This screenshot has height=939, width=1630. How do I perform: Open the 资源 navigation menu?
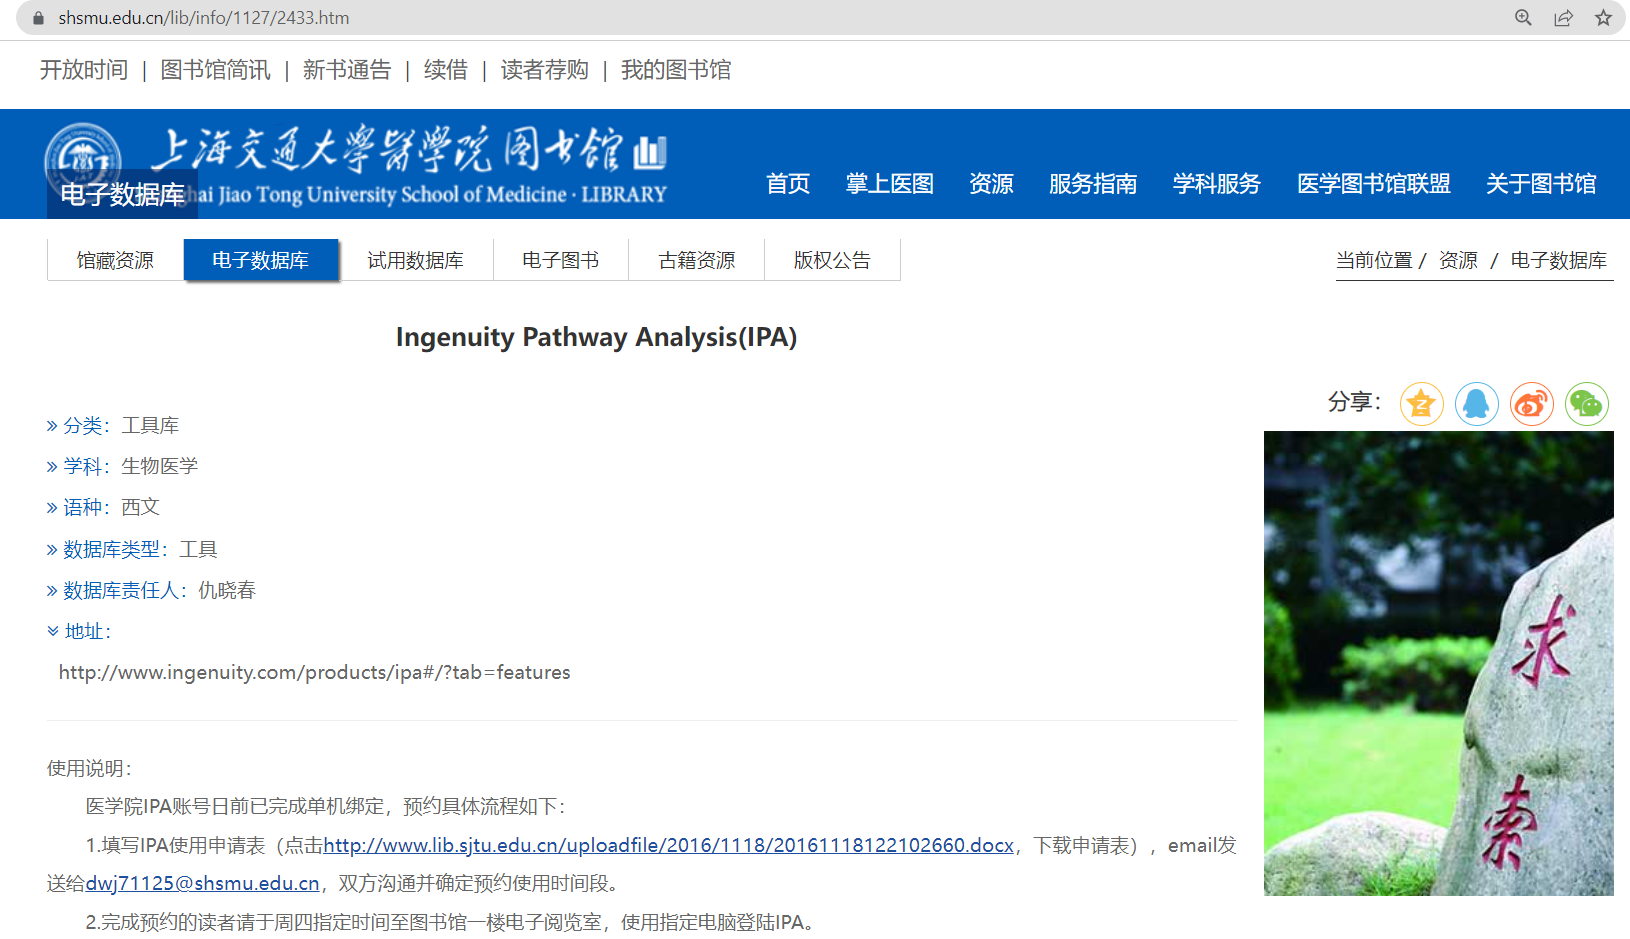click(991, 184)
